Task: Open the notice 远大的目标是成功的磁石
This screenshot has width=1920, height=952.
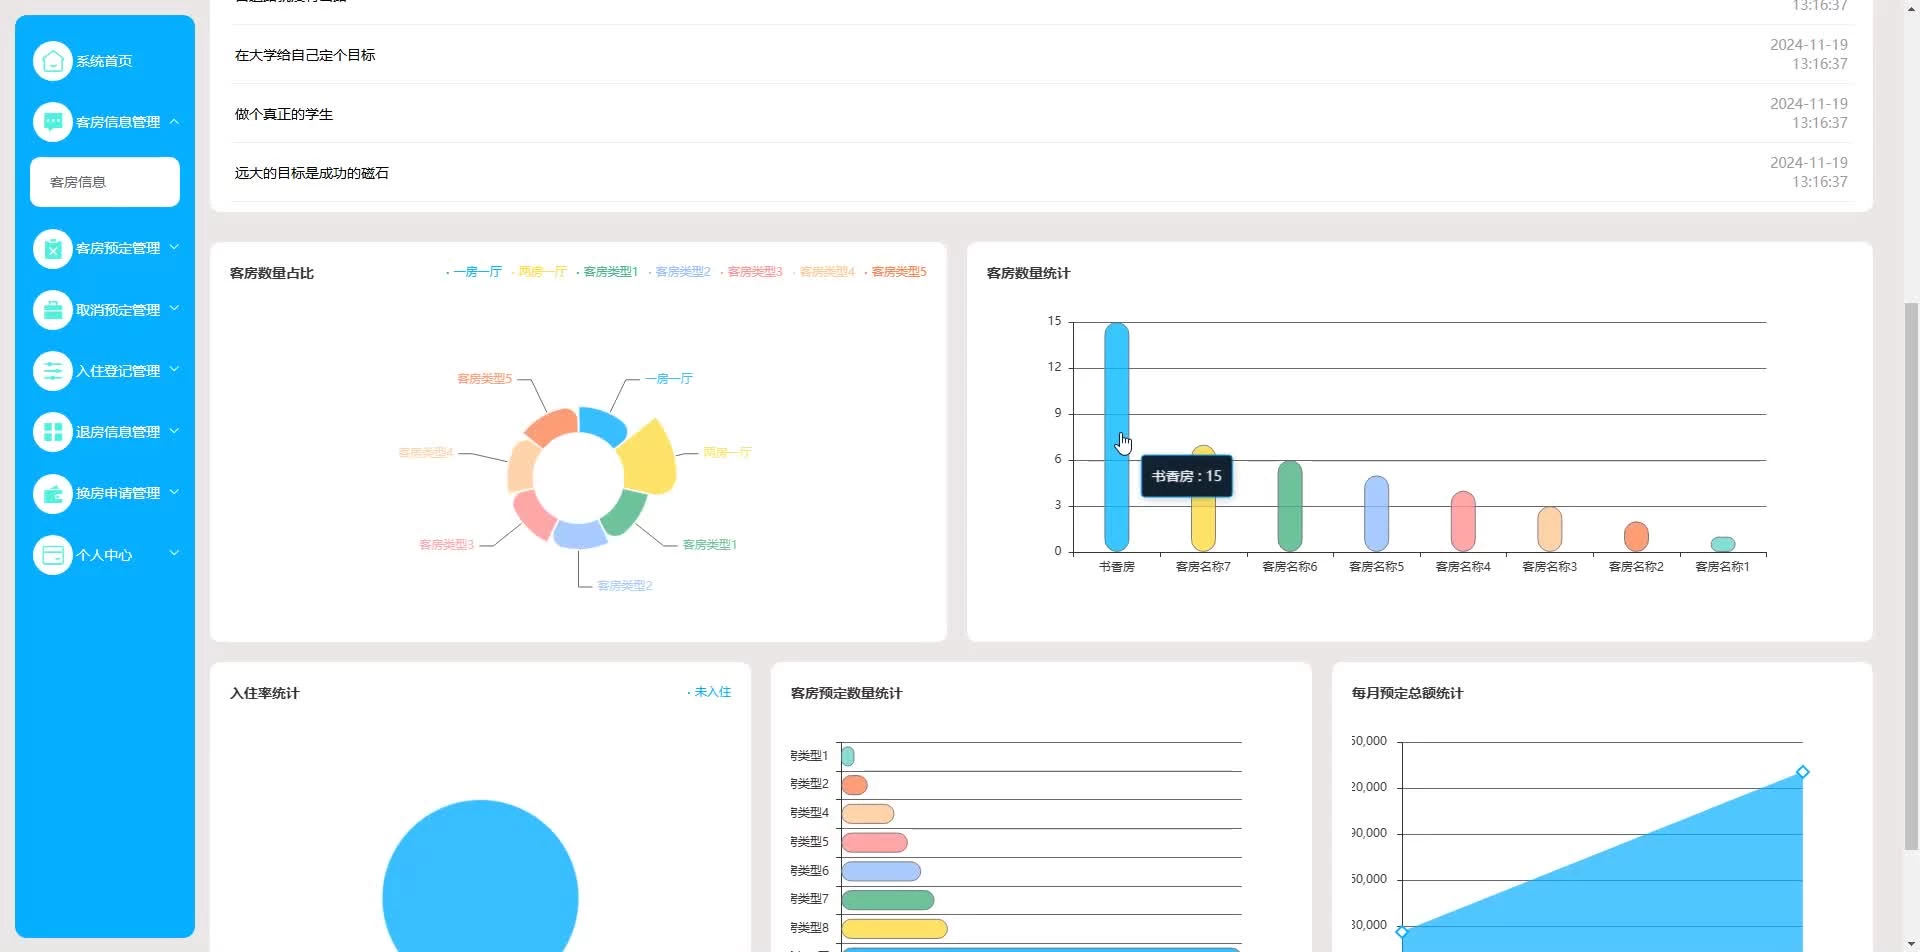Action: [x=312, y=173]
